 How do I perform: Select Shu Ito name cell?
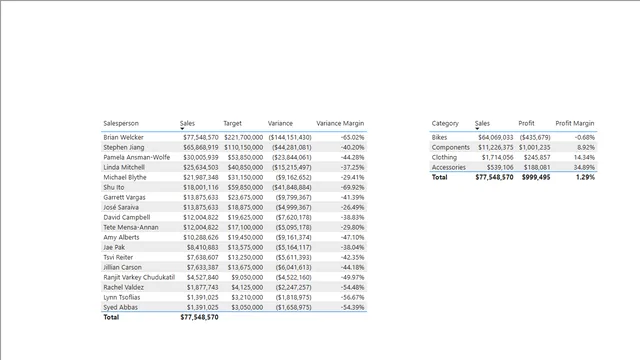click(113, 187)
